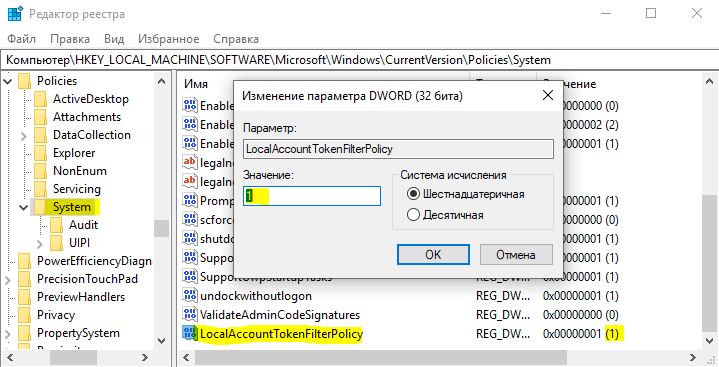Click the values pane horizontal scrollbar thumb

pos(381,357)
